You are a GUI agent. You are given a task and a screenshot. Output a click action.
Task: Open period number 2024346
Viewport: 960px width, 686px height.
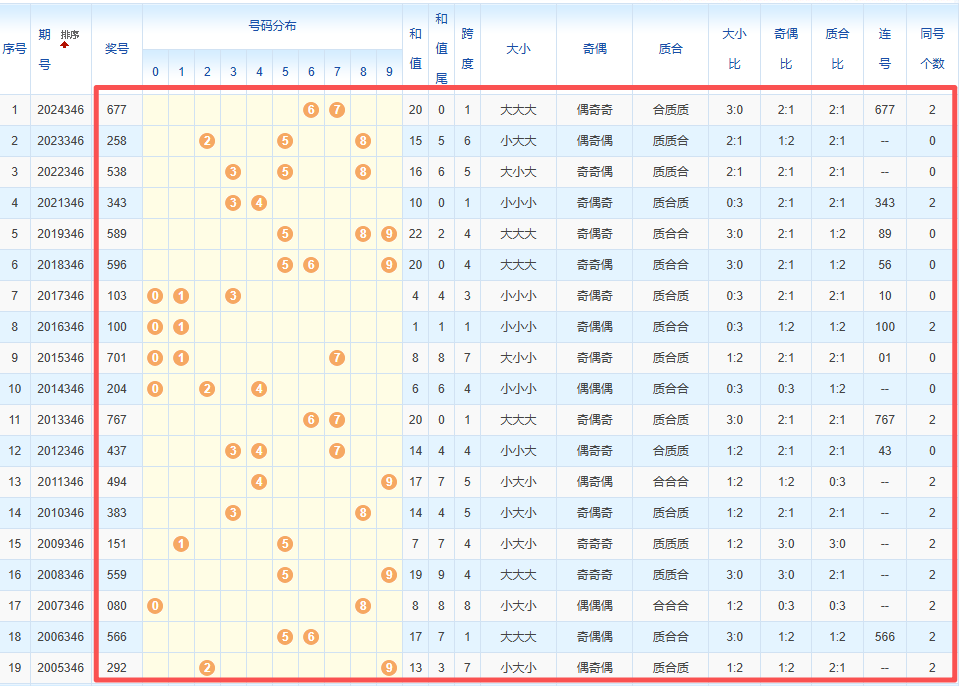point(60,110)
